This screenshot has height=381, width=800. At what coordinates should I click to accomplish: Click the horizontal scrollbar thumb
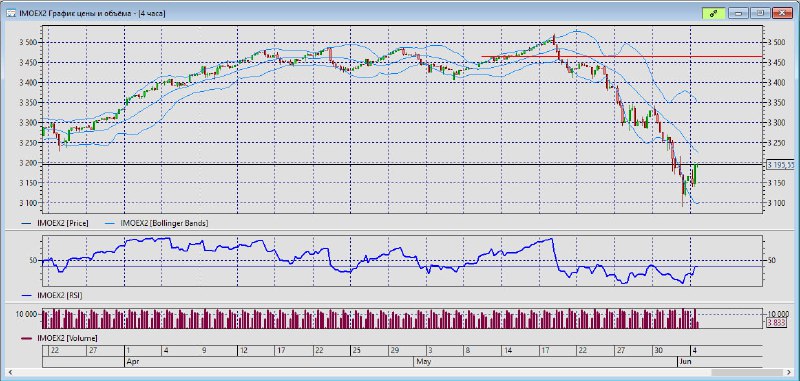(748, 373)
